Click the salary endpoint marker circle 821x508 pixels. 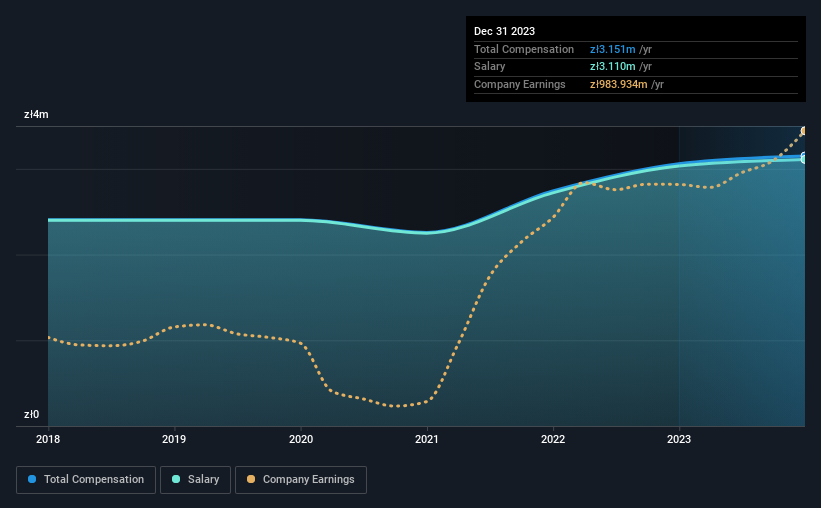coord(804,159)
